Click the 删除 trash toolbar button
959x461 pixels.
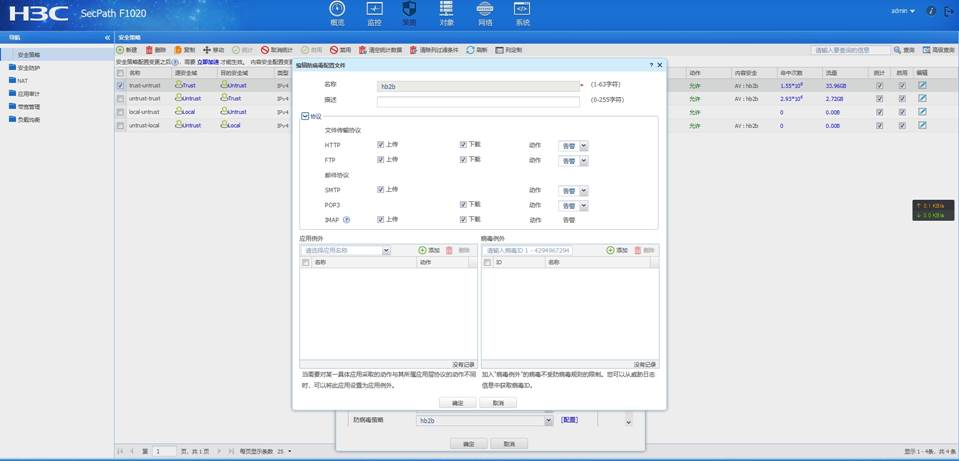[155, 50]
